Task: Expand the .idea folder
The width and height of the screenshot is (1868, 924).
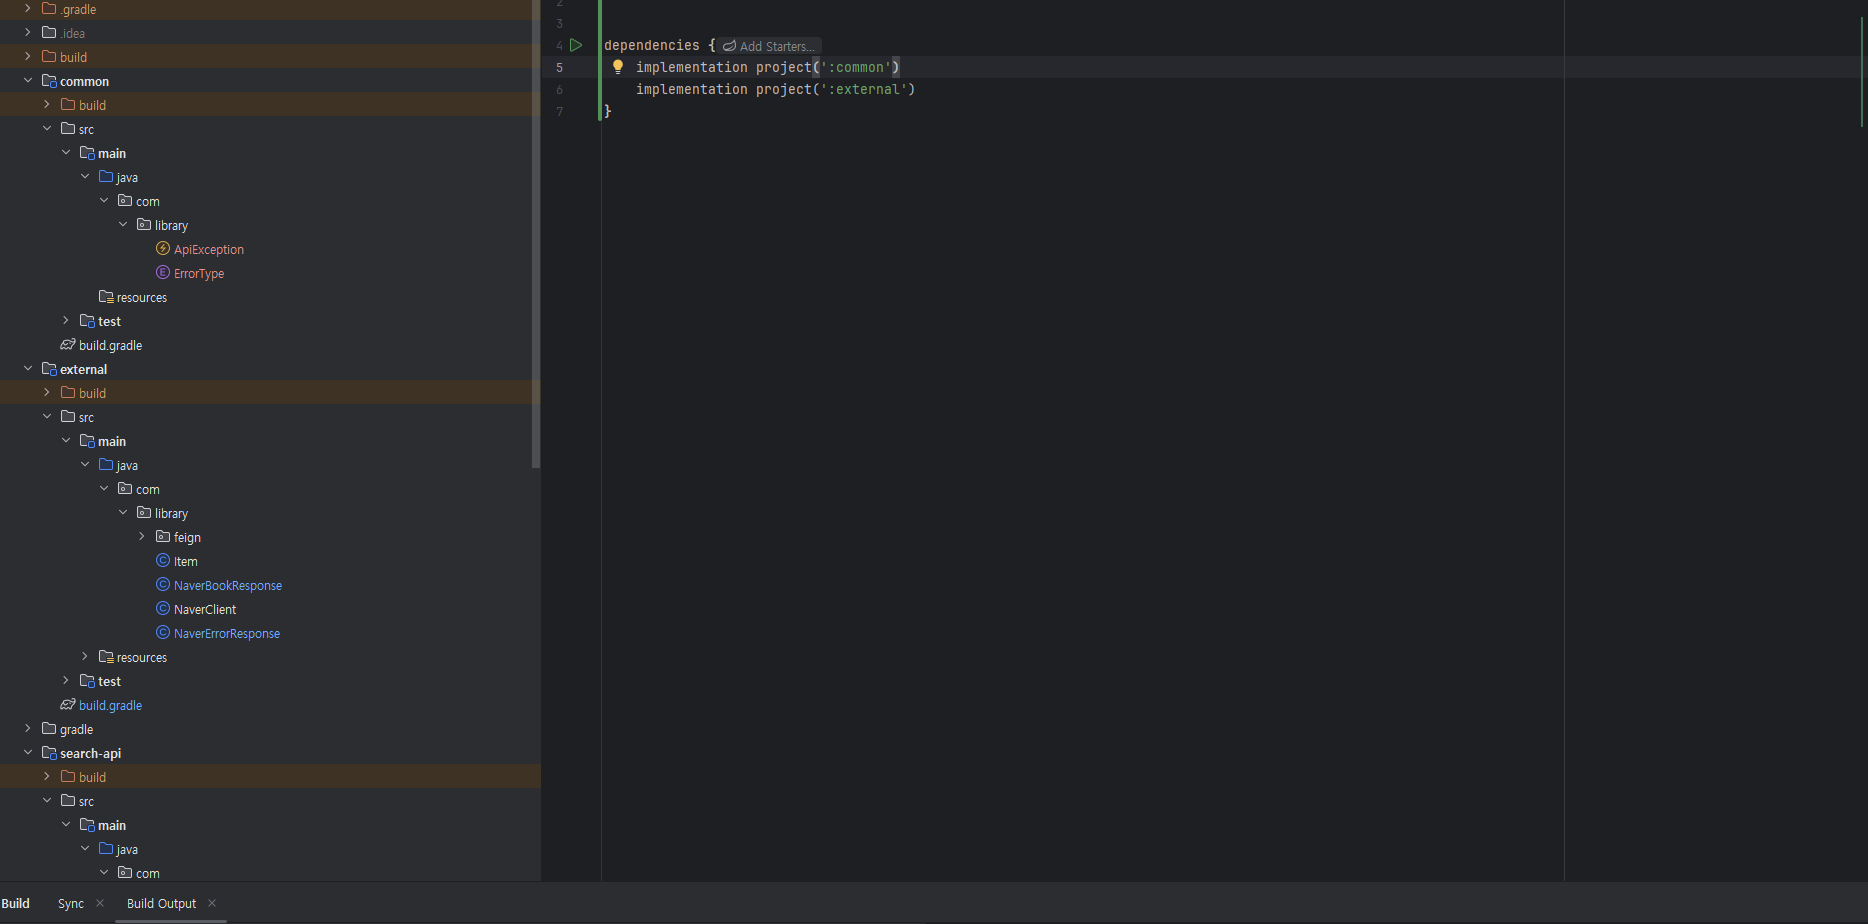Action: tap(28, 32)
